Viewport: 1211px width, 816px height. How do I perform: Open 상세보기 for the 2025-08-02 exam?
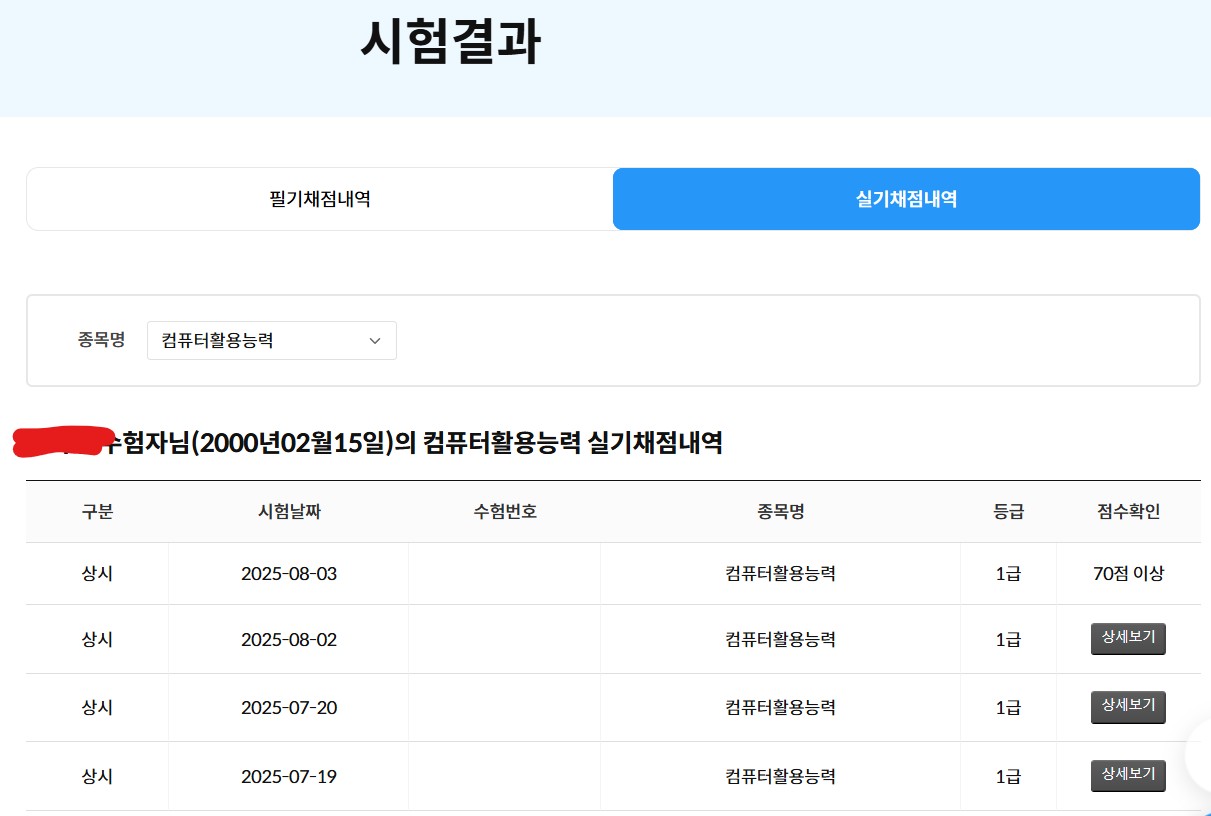[x=1128, y=639]
